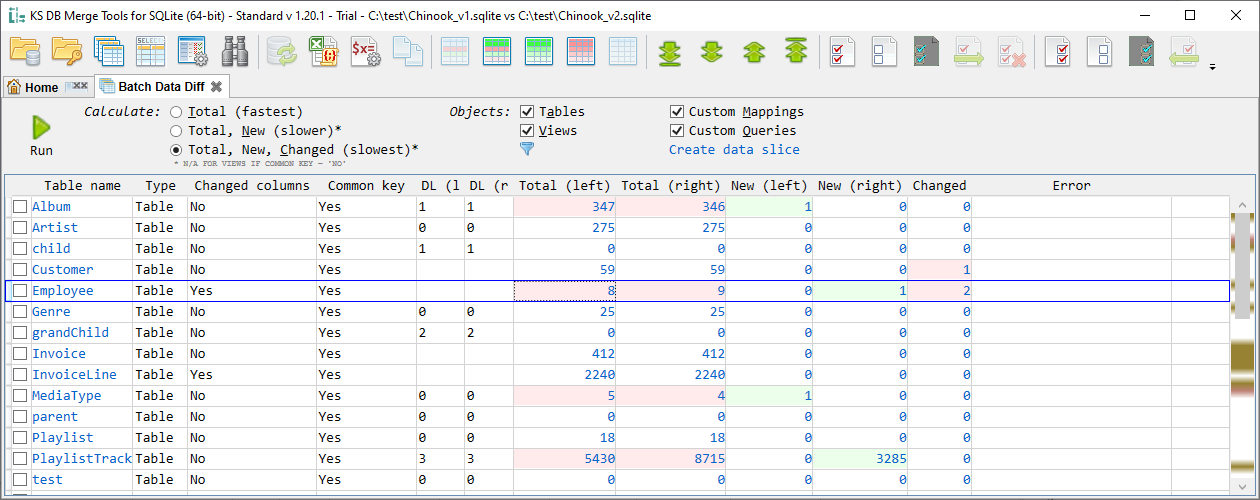Open the grandChild table link
Image resolution: width=1260 pixels, height=500 pixels.
pos(70,333)
